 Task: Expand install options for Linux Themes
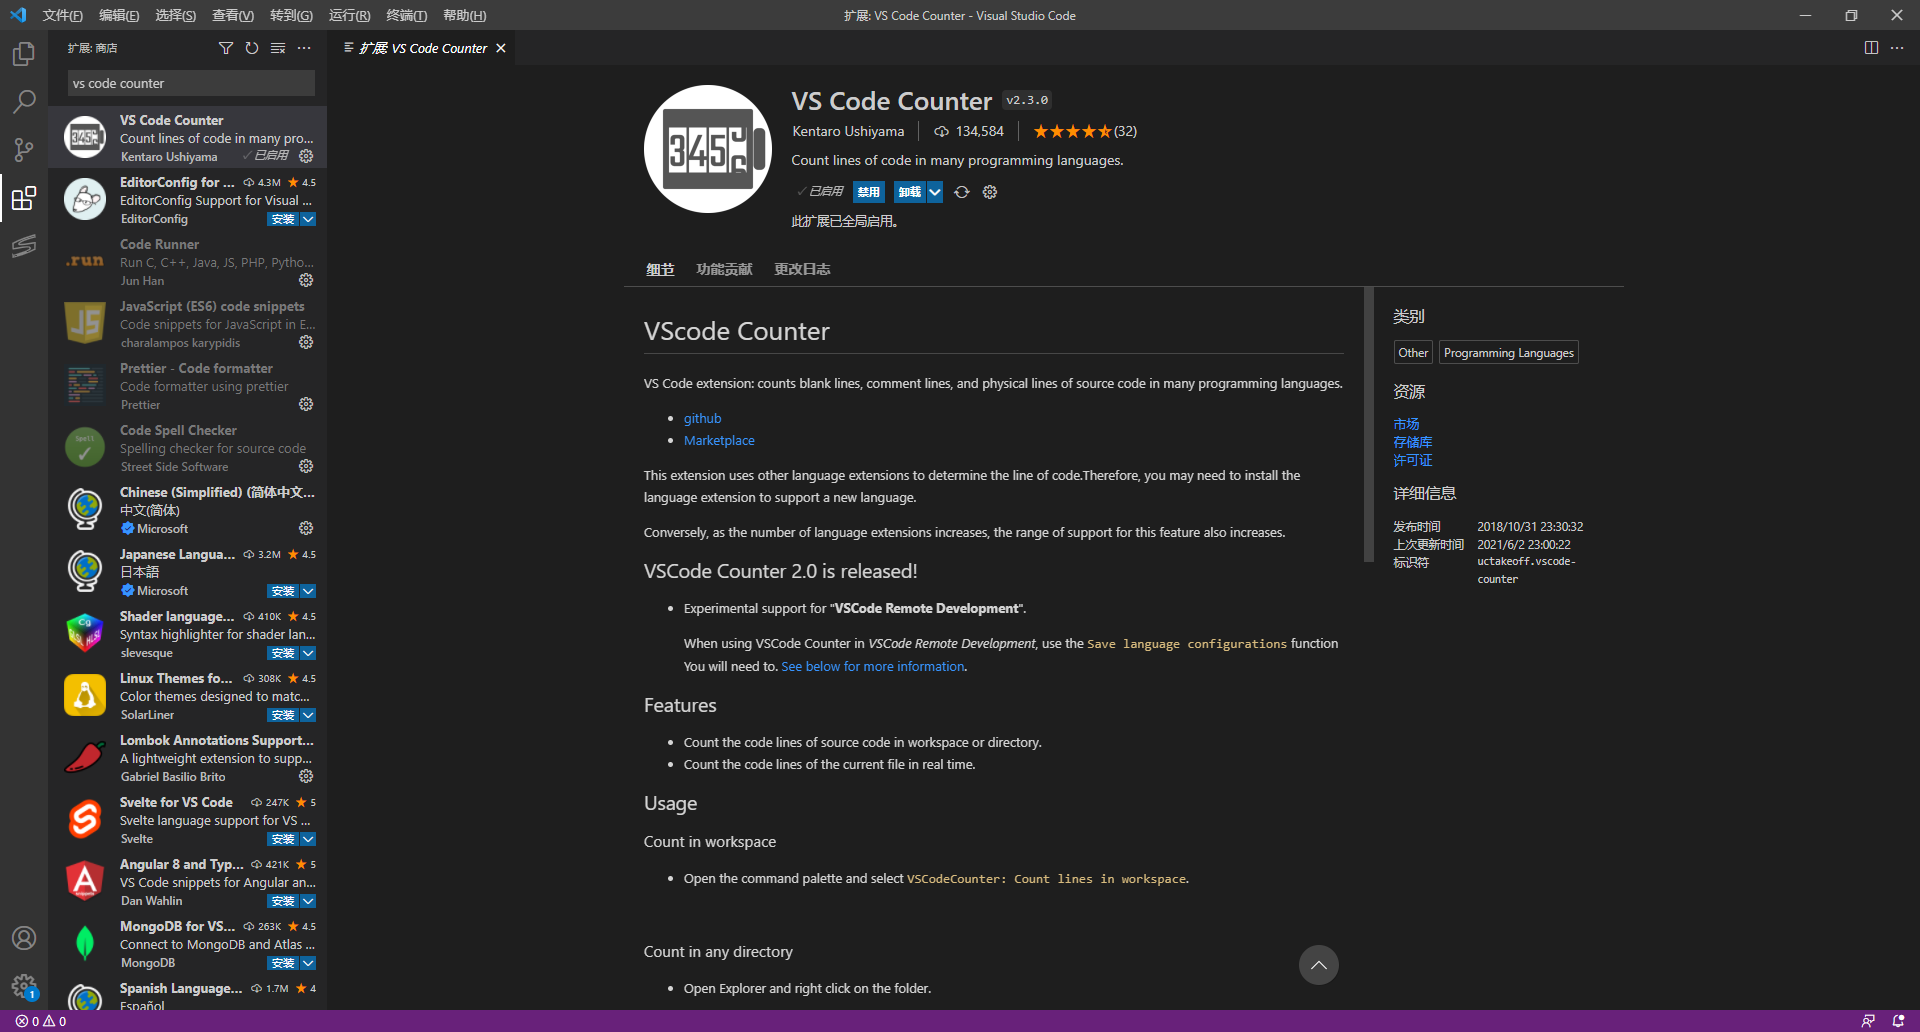point(308,715)
